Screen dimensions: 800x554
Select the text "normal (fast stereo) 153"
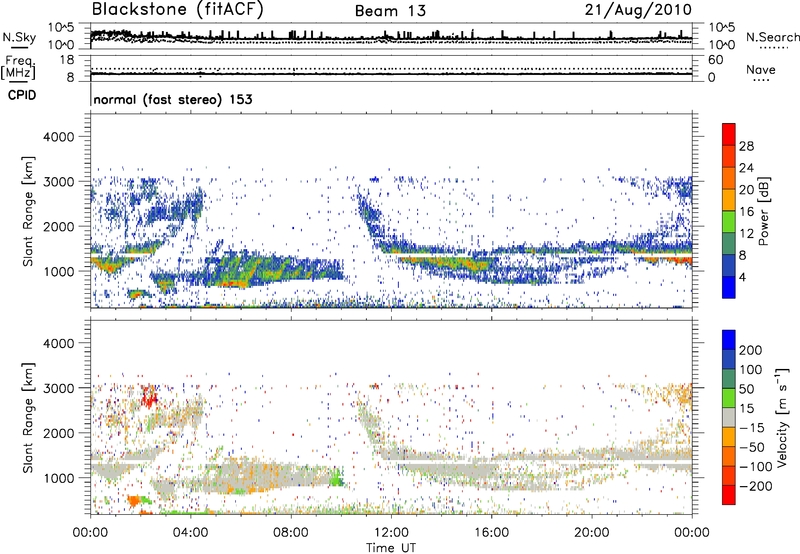coord(173,99)
